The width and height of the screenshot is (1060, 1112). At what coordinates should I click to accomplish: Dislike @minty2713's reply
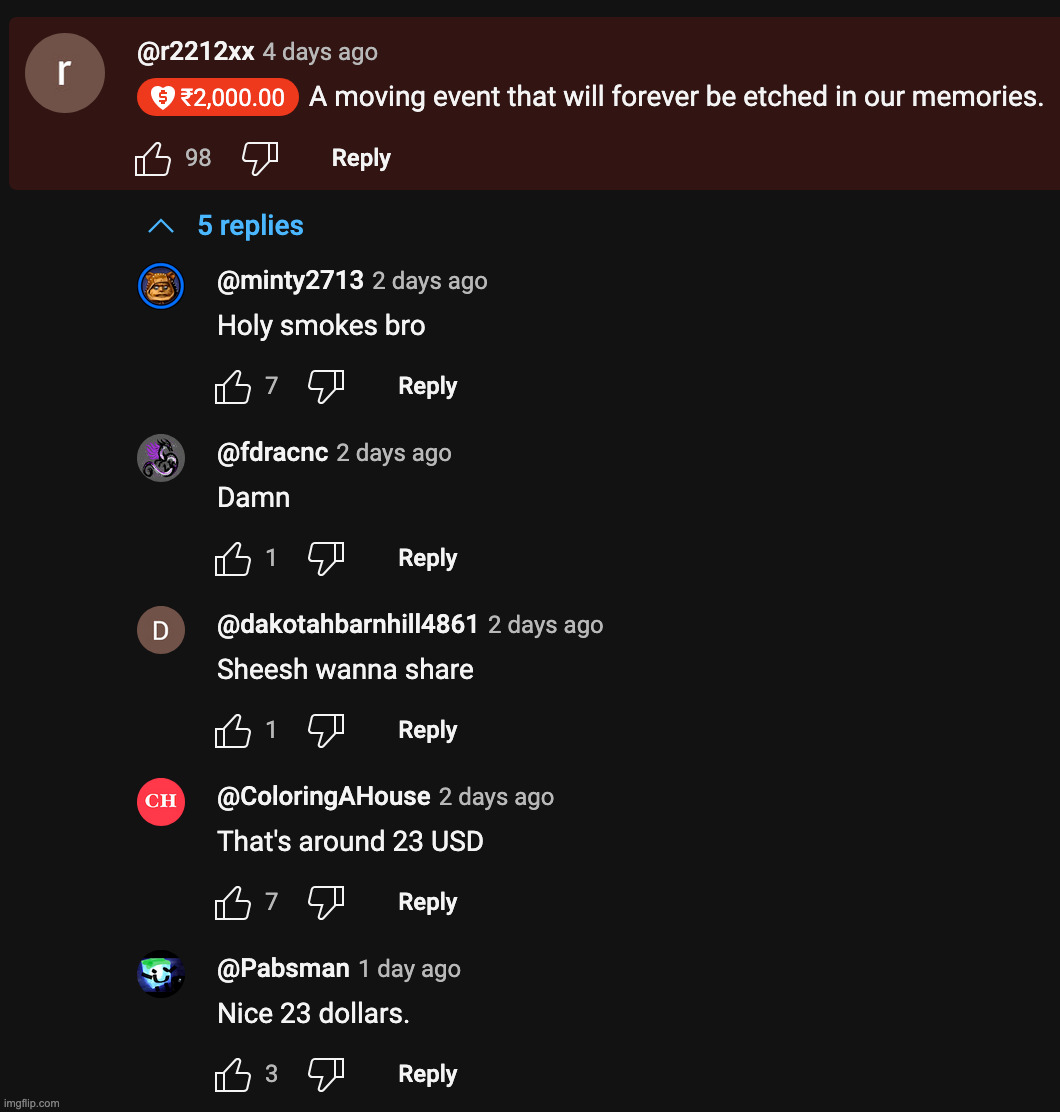point(327,386)
